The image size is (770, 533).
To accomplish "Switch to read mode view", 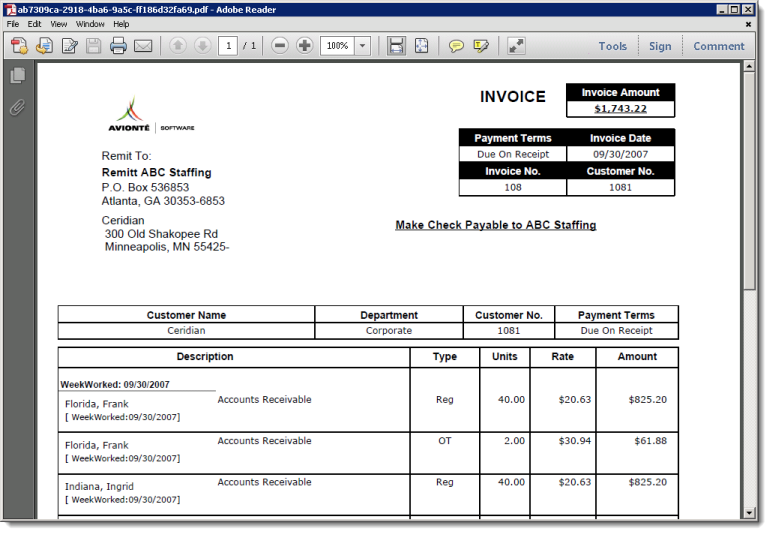I will (516, 46).
